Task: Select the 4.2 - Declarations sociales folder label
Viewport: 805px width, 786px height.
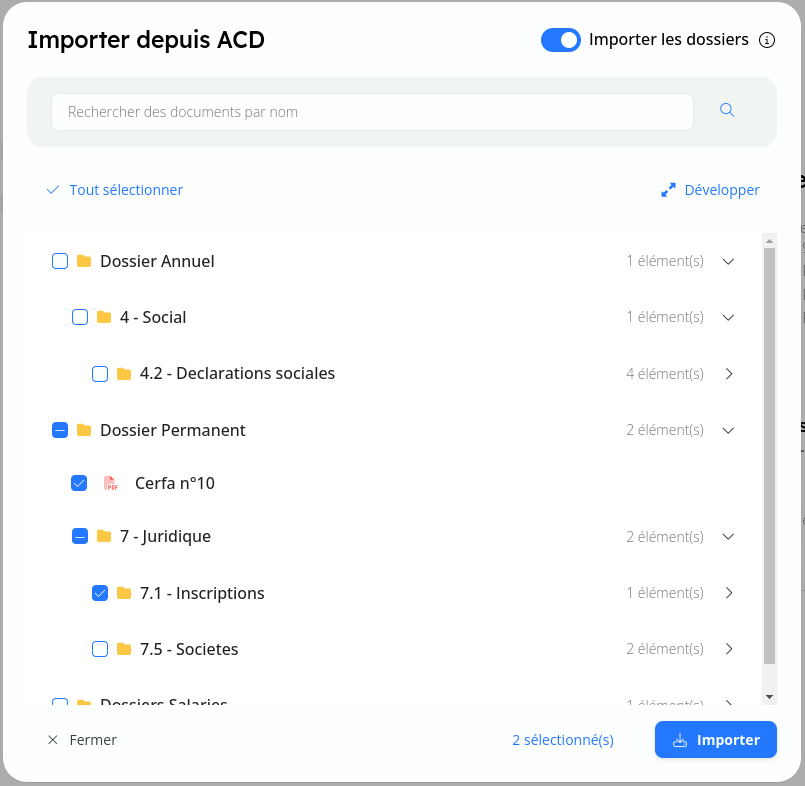Action: click(x=237, y=374)
